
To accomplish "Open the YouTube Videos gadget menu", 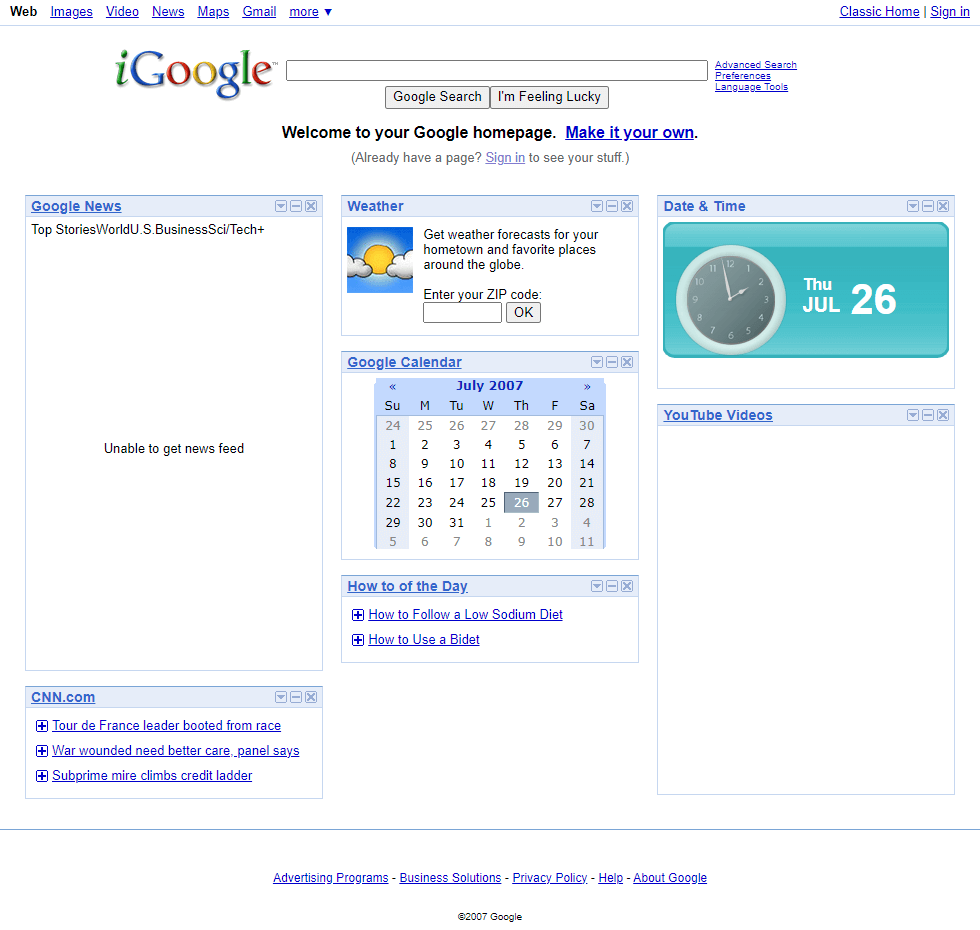I will (913, 415).
